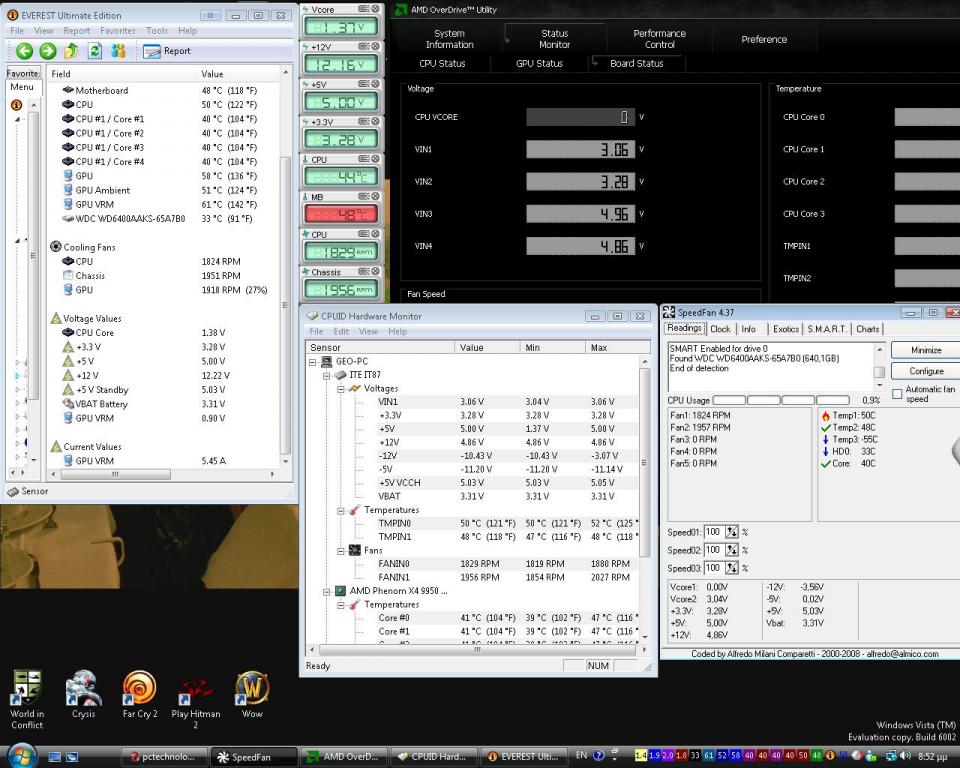Select the Far Cry 2 desktop icon
The width and height of the screenshot is (960, 768).
[x=140, y=694]
